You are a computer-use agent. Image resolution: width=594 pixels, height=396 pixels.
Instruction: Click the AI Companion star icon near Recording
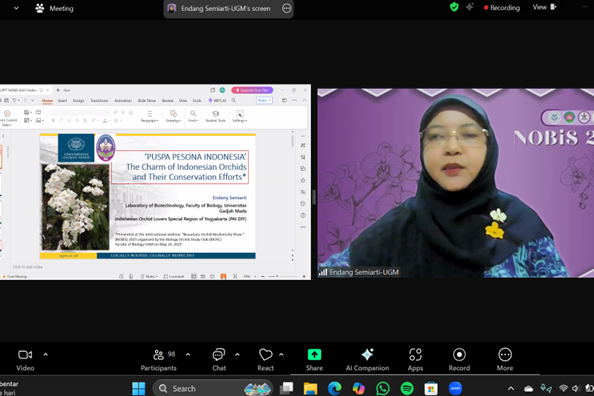[469, 7]
